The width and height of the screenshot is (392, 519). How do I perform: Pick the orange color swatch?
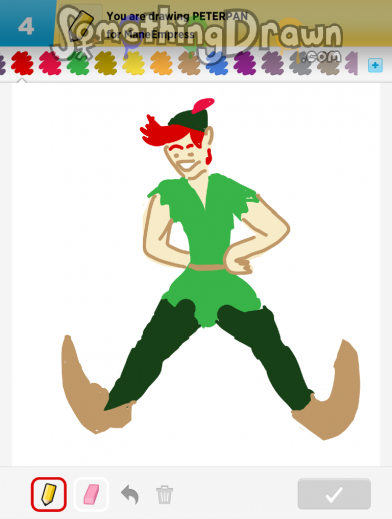[x=161, y=63]
